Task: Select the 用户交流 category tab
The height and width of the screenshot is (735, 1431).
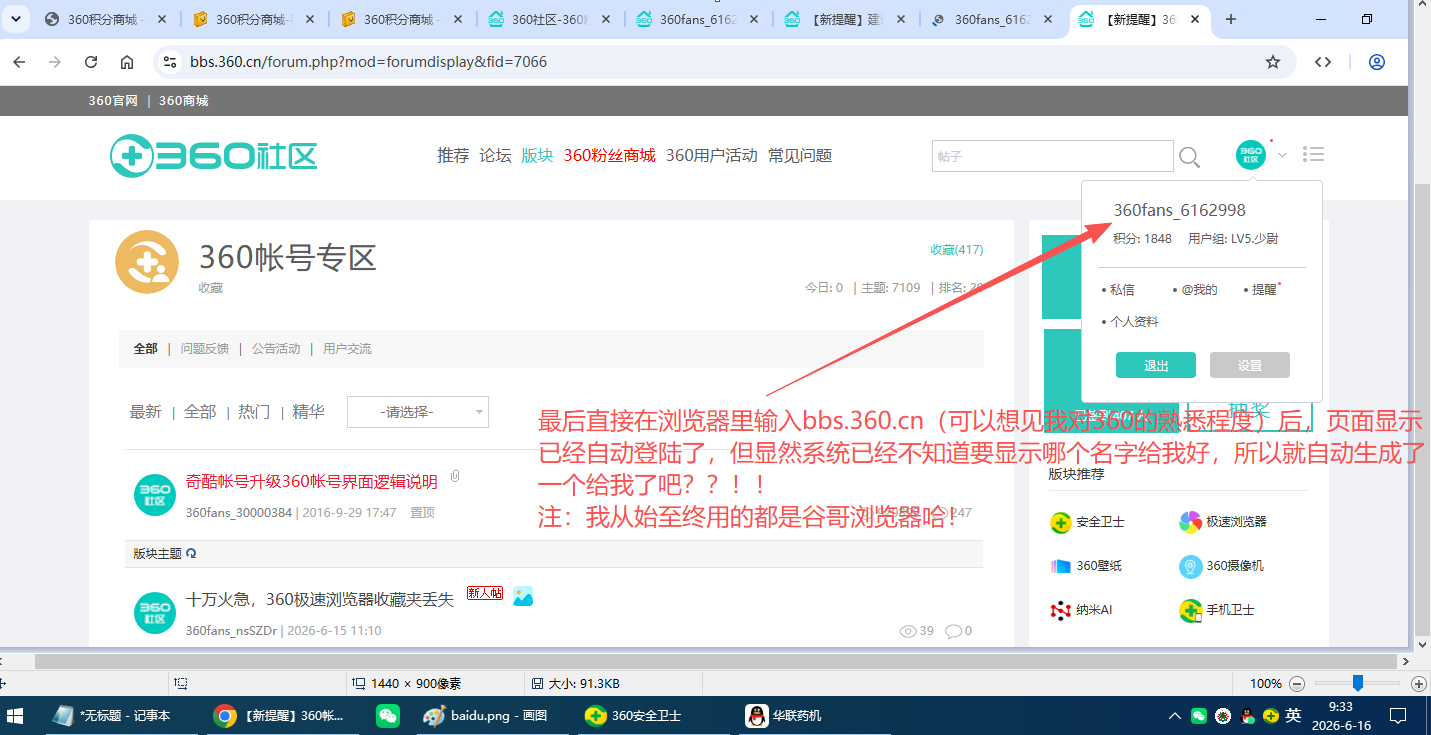Action: 347,349
